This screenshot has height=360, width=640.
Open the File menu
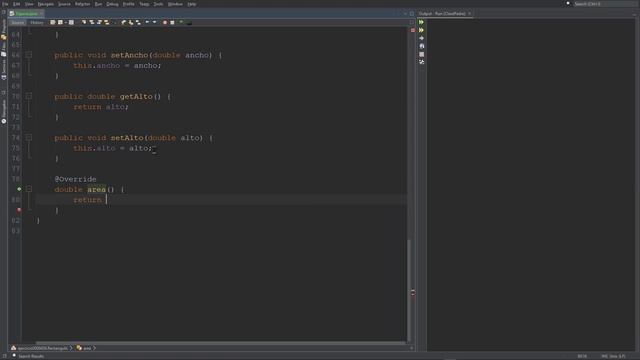pyautogui.click(x=5, y=4)
